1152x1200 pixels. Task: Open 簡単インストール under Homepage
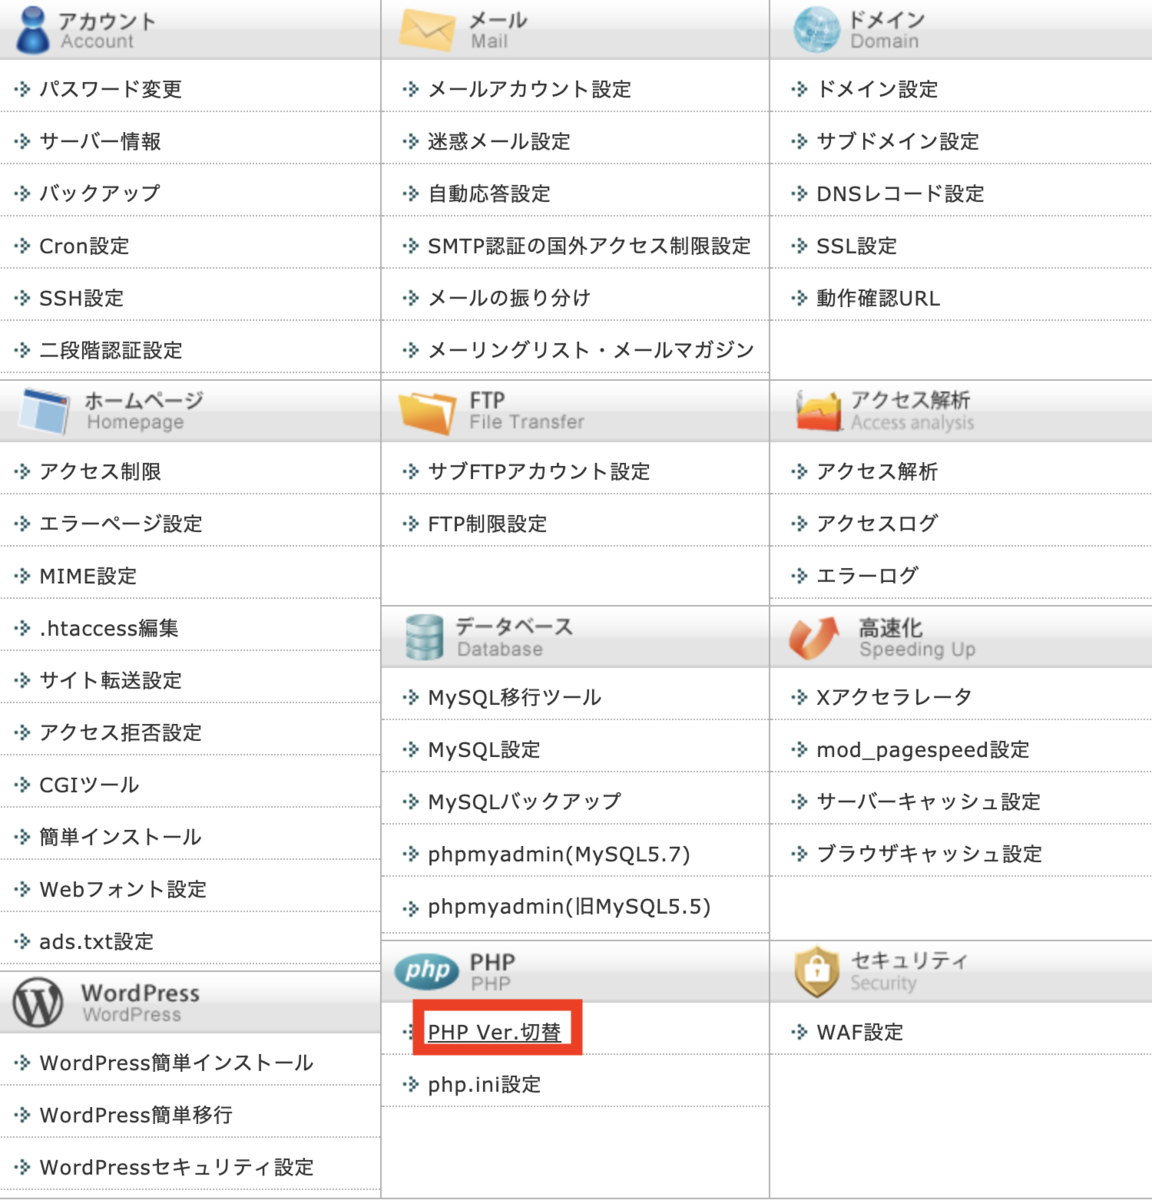(x=120, y=837)
